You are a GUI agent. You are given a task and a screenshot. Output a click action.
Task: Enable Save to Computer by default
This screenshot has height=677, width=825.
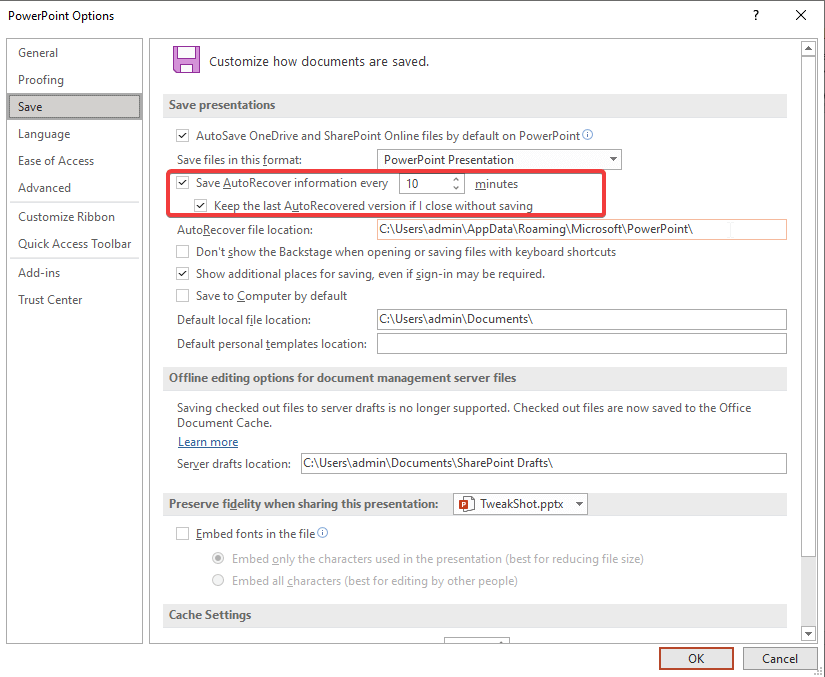[182, 296]
